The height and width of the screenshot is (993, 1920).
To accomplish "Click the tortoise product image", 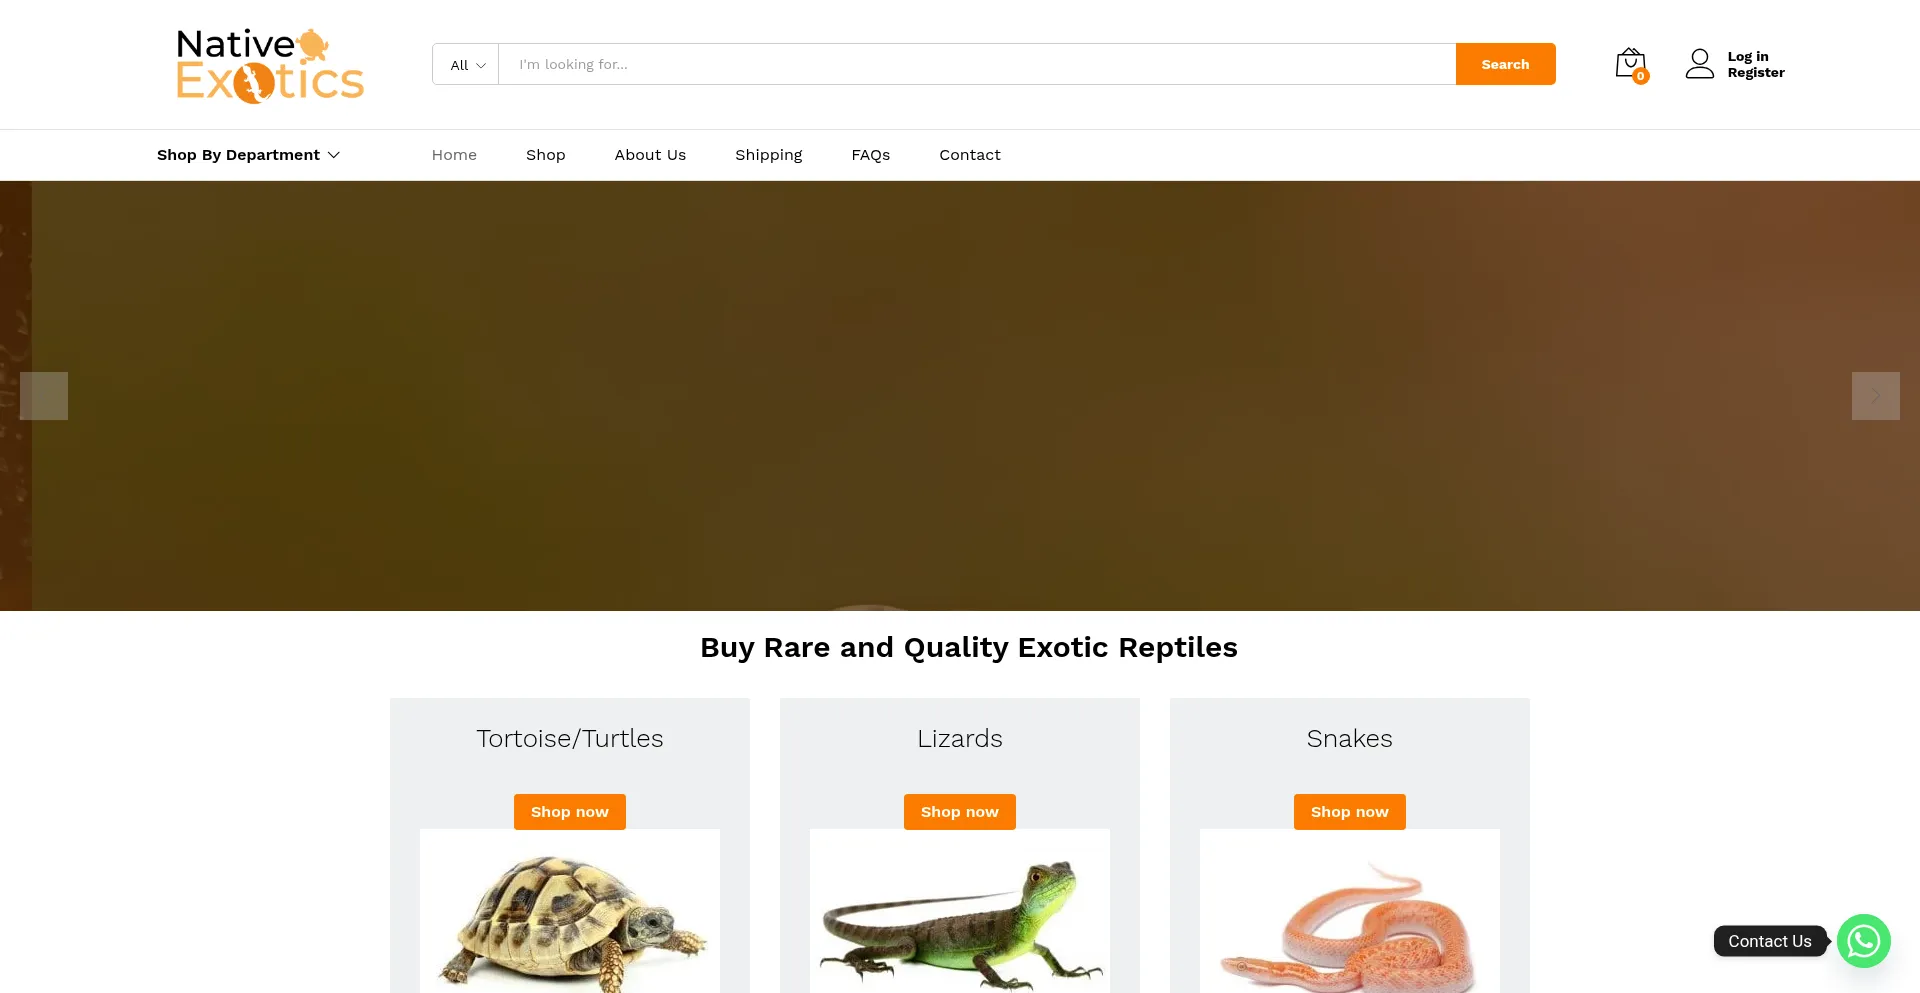I will [x=570, y=911].
